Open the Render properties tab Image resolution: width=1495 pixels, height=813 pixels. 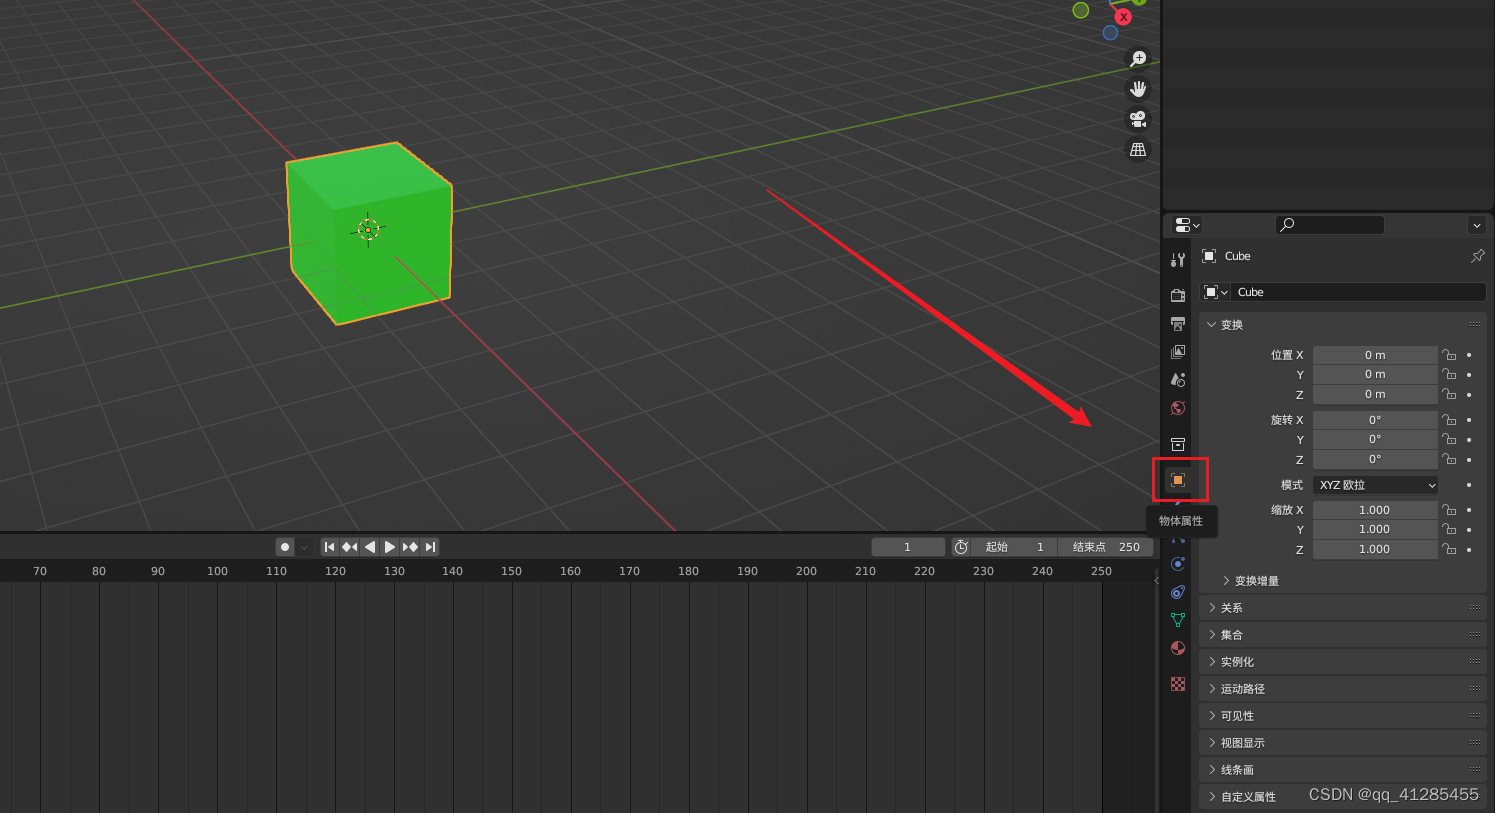point(1178,295)
